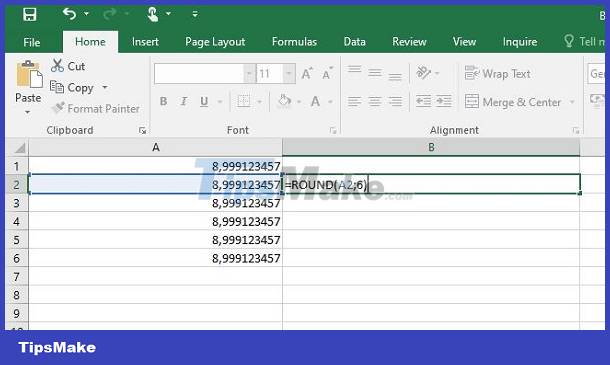The image size is (610, 365).
Task: Select column B header
Action: click(431, 147)
